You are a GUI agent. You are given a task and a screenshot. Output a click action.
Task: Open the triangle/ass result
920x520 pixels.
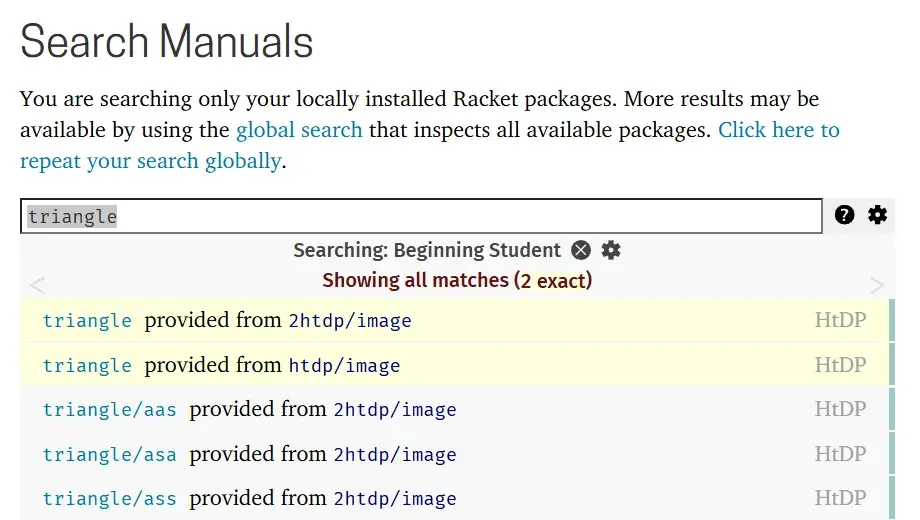tap(109, 499)
